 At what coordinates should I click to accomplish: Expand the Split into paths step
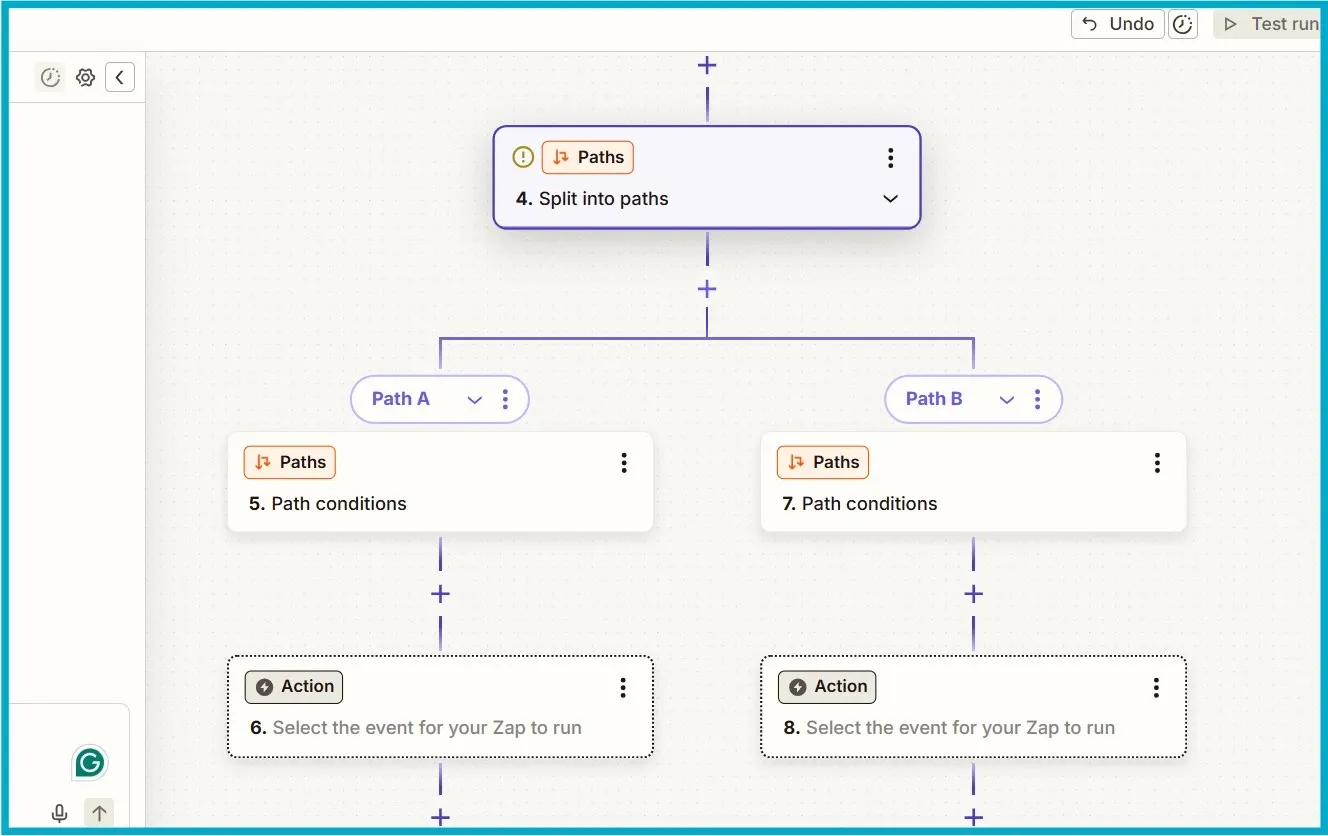coord(890,199)
